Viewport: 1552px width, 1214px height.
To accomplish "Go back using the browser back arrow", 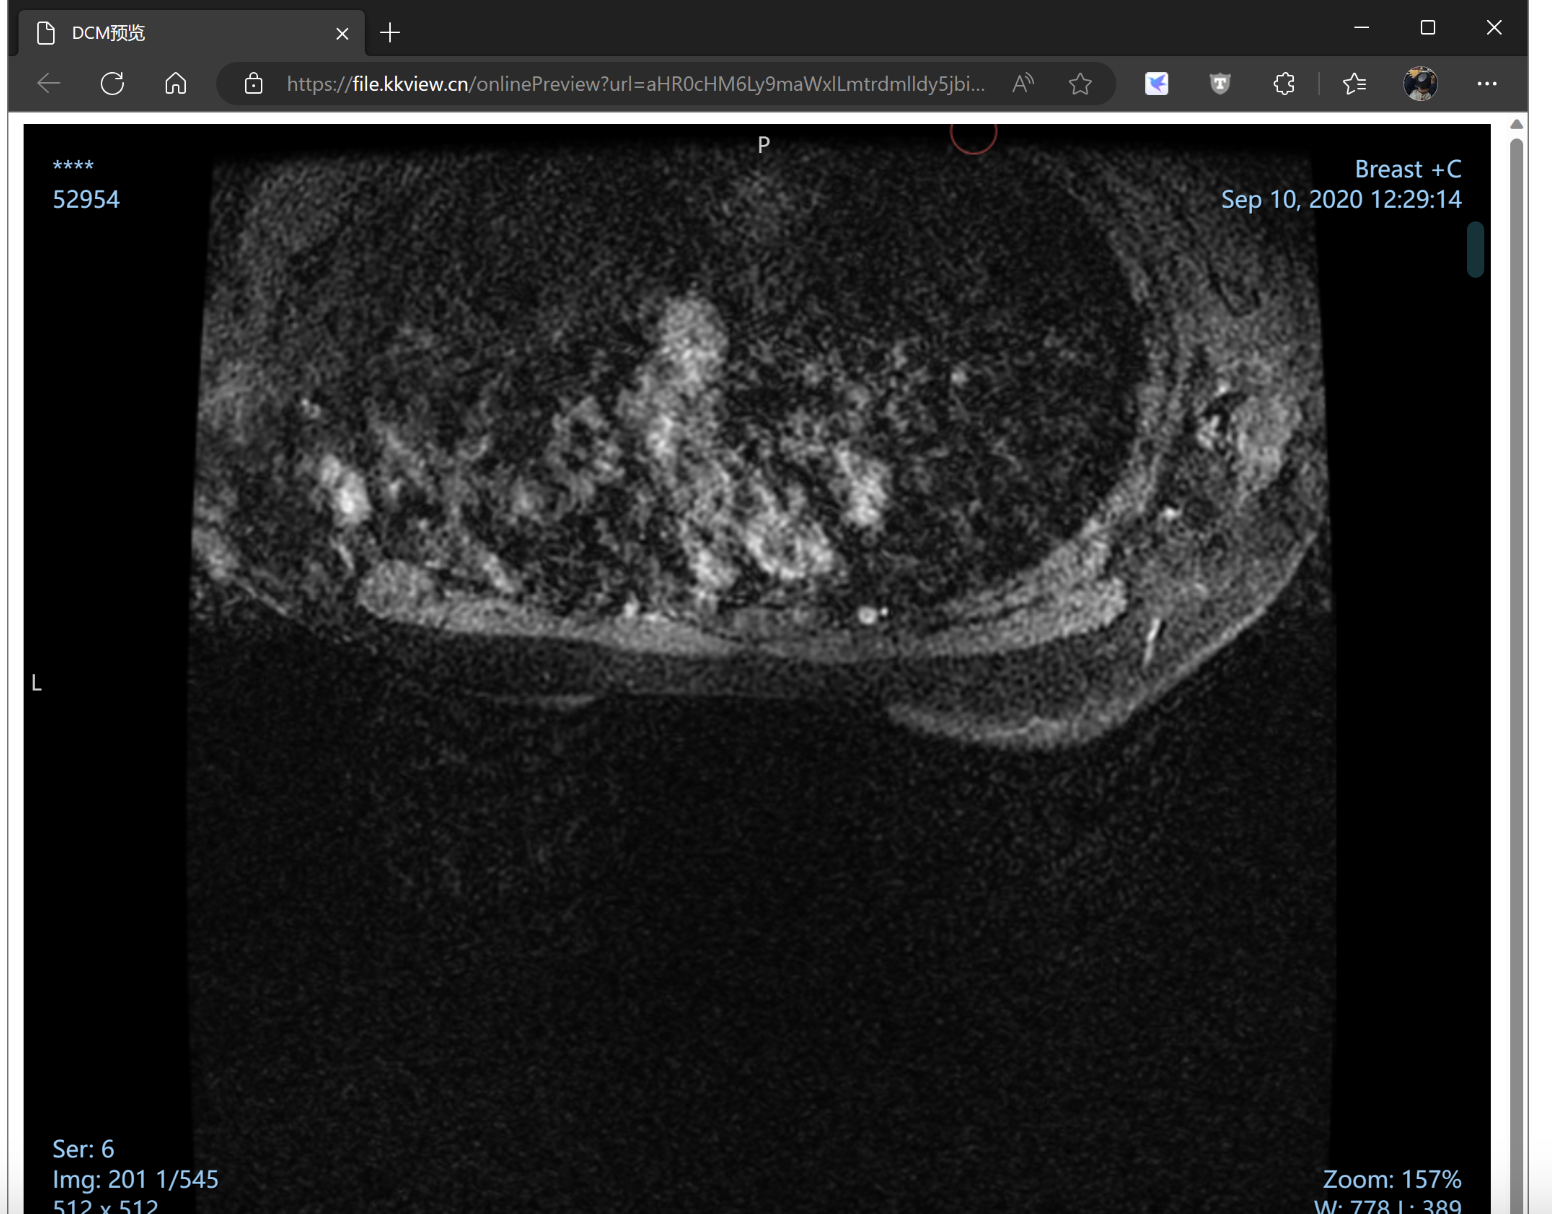I will tap(48, 84).
